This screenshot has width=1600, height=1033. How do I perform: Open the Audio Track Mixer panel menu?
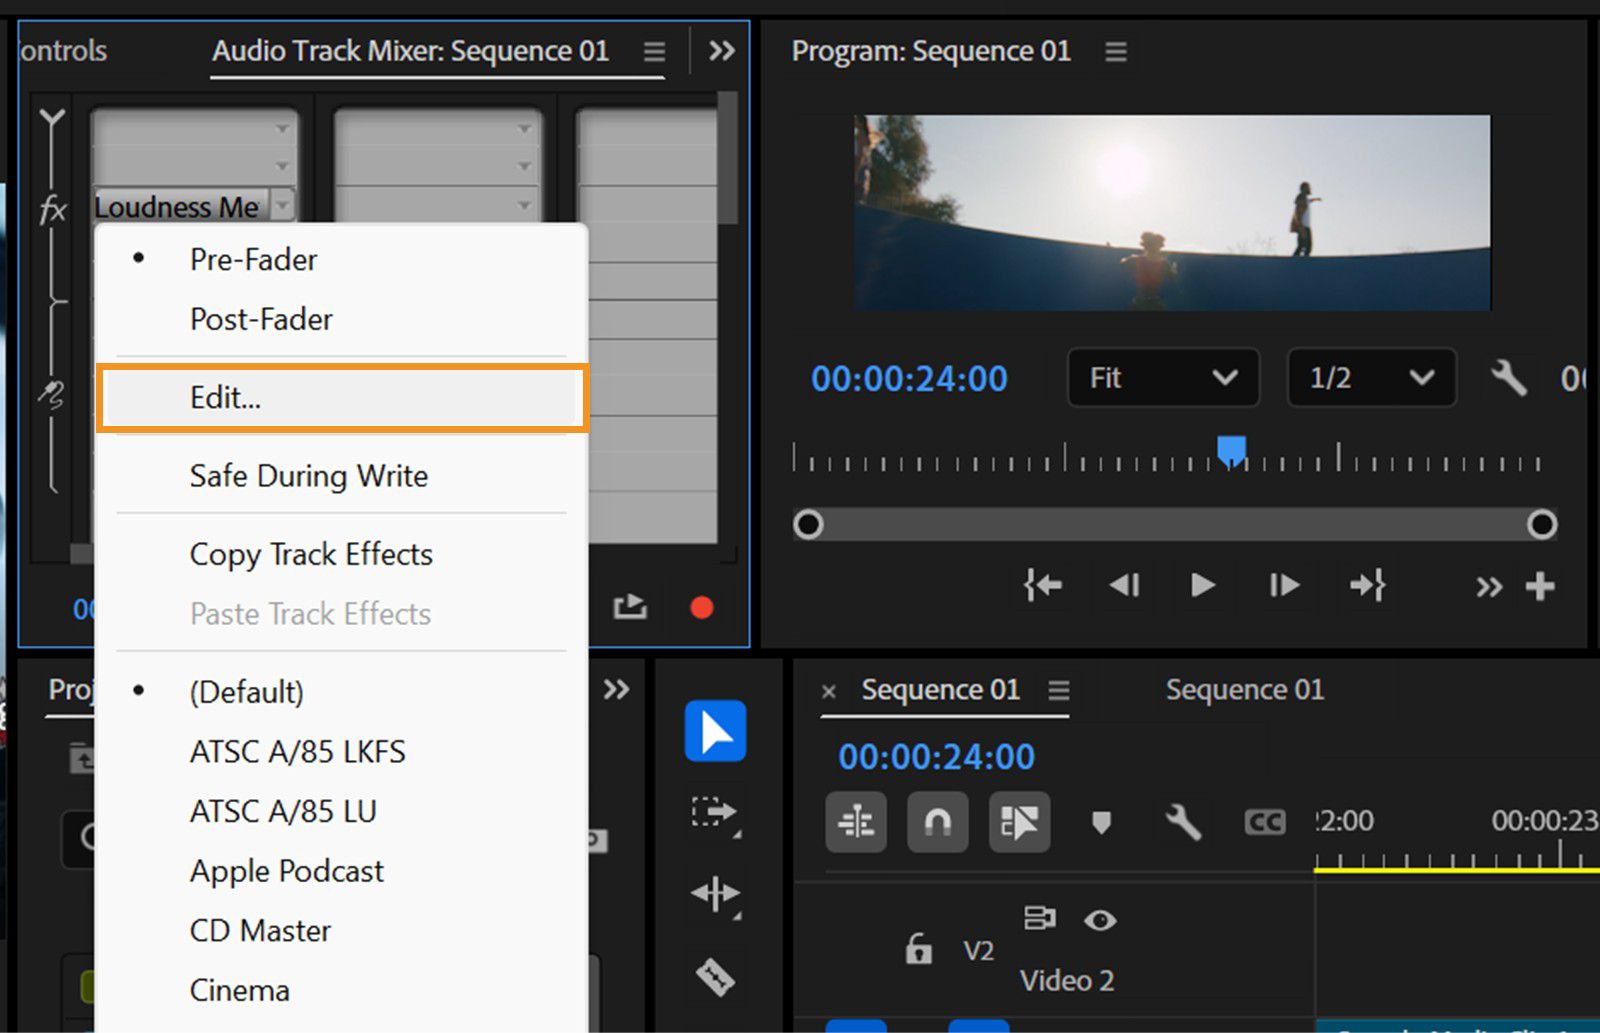(x=654, y=51)
